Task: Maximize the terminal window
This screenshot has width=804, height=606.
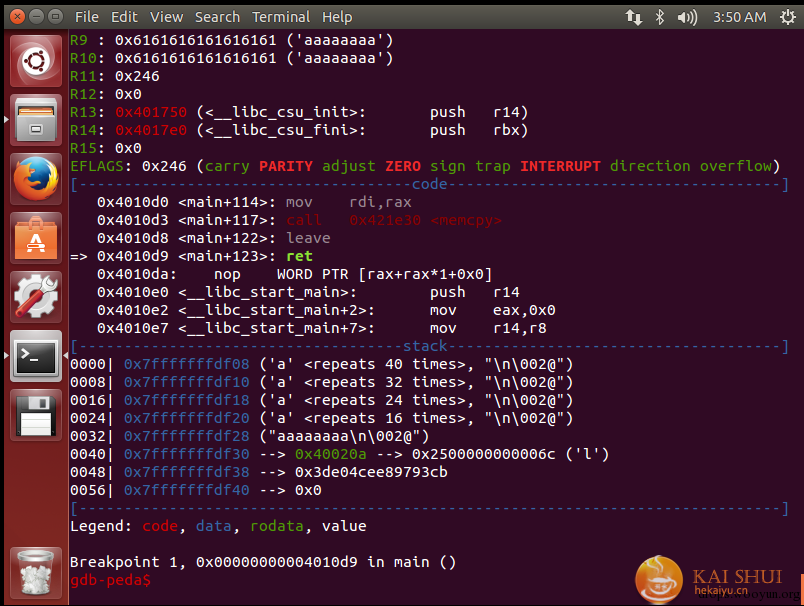Action: click(55, 17)
